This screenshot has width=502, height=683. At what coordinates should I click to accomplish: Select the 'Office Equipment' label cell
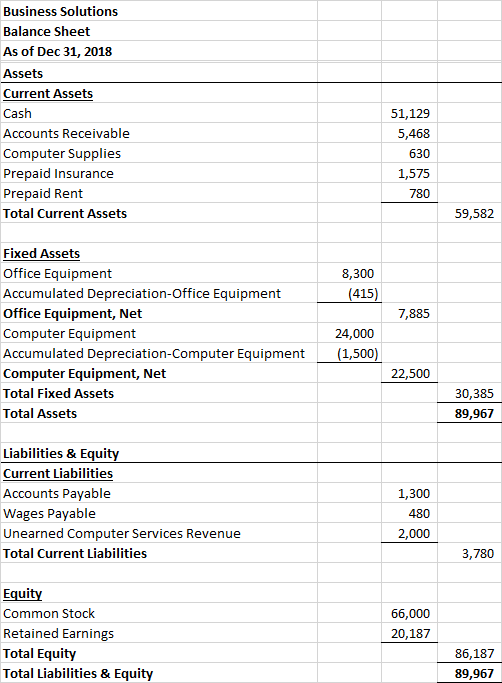tap(58, 274)
